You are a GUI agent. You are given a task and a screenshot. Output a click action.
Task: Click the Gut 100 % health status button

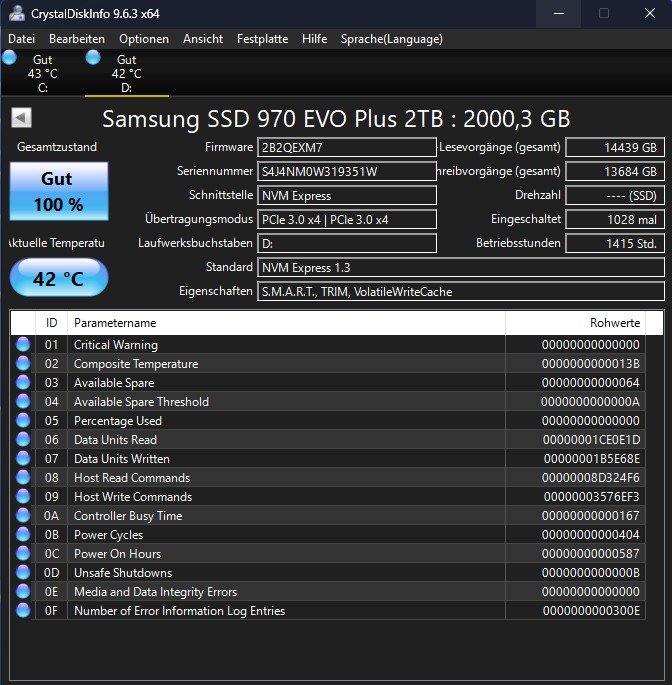59,191
